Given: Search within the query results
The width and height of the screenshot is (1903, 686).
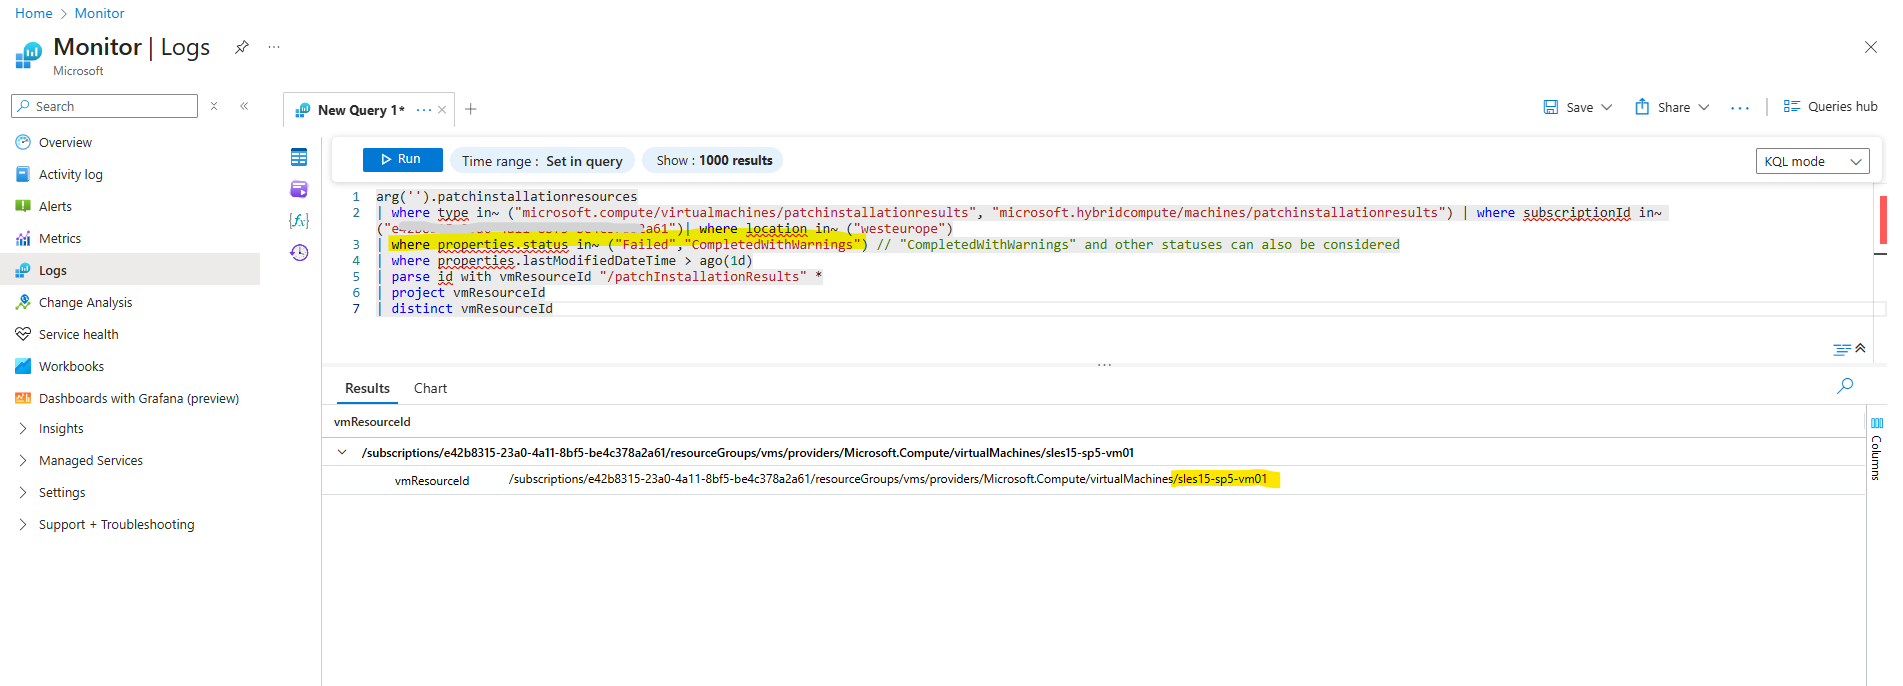Looking at the screenshot, I should coord(1845,386).
